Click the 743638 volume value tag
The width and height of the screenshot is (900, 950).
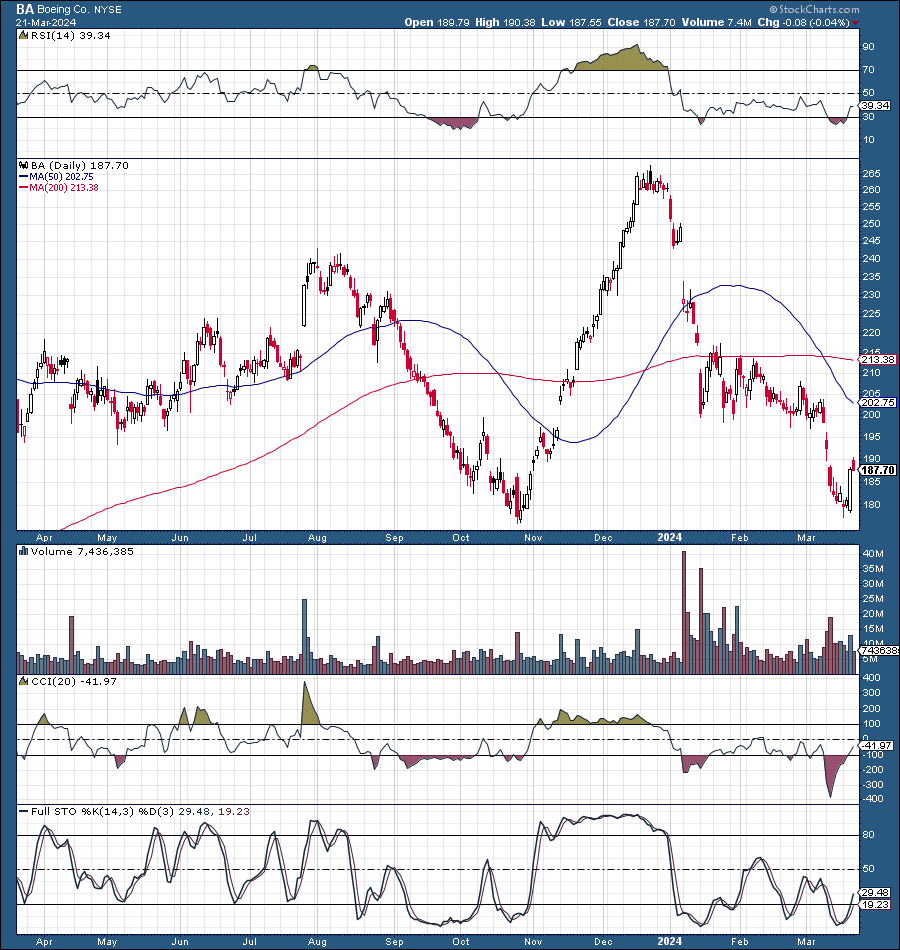[x=879, y=650]
